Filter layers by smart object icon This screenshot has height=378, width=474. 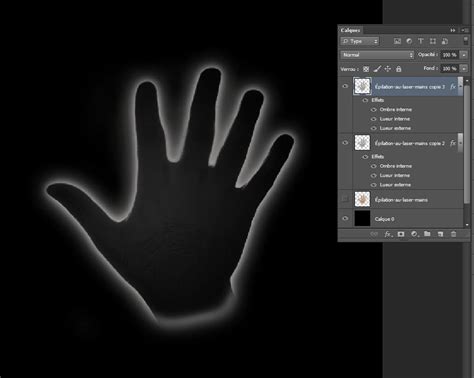pyautogui.click(x=445, y=41)
